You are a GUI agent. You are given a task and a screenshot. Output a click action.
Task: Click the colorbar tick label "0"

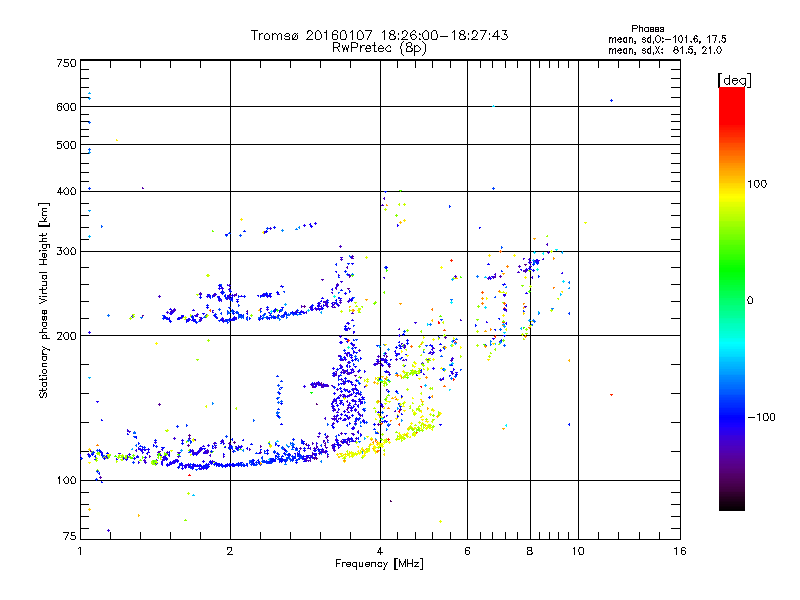point(750,301)
